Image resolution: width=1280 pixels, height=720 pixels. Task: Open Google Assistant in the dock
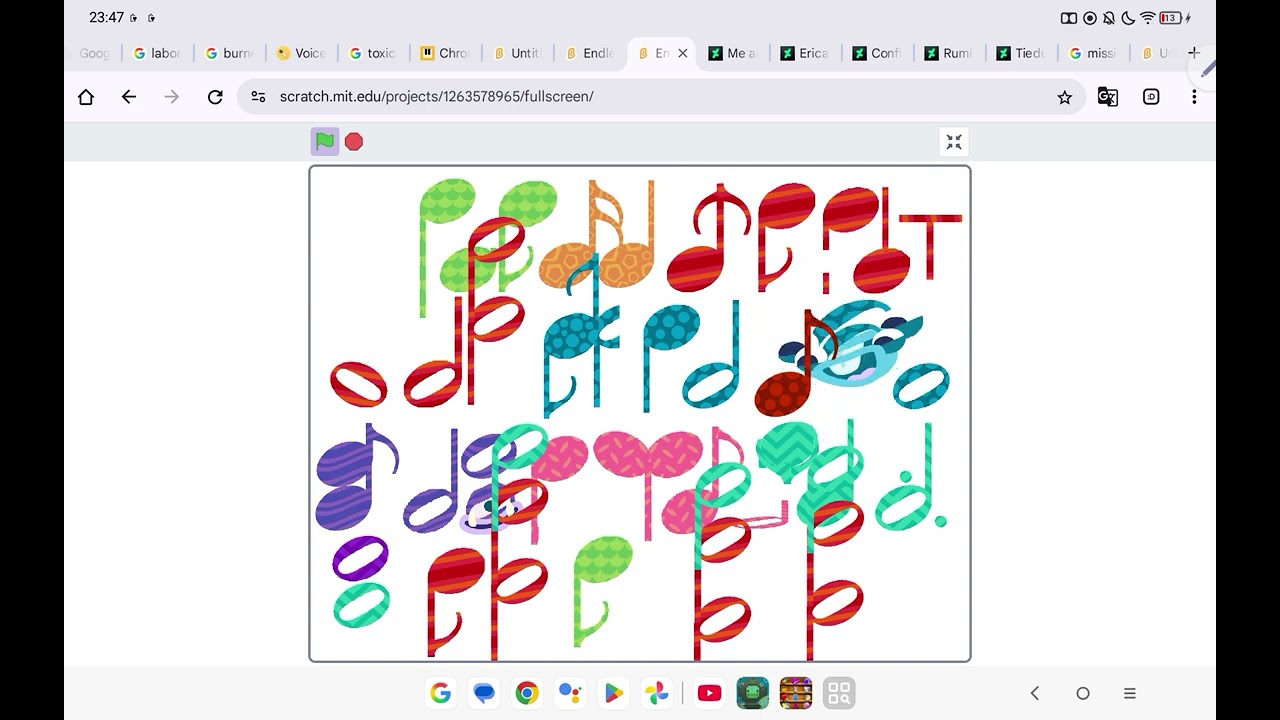tap(570, 693)
